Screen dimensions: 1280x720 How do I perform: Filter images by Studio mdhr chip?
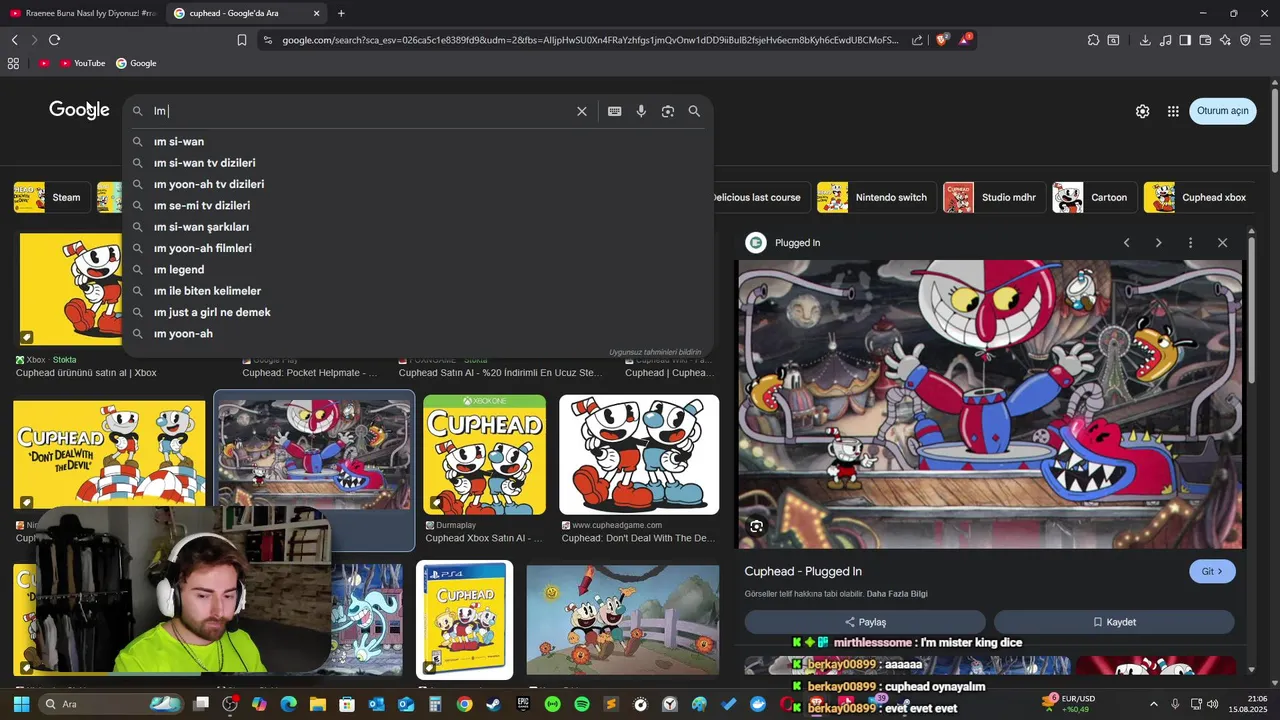(x=995, y=197)
